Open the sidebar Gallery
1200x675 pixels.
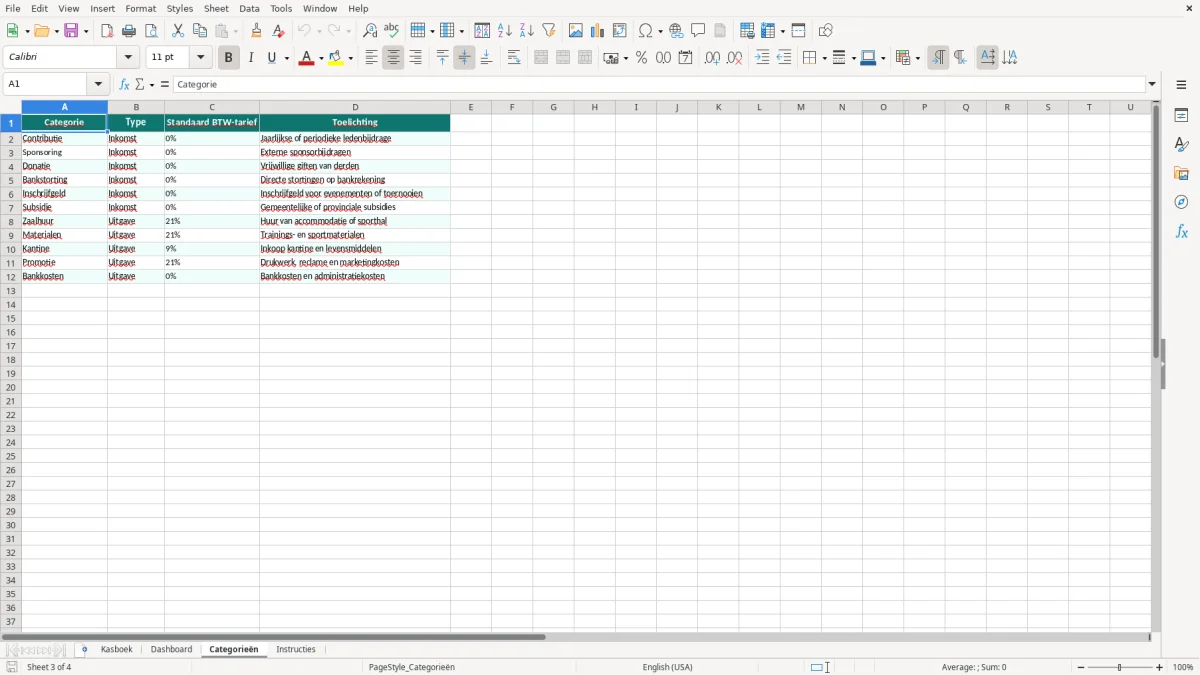(x=1181, y=173)
